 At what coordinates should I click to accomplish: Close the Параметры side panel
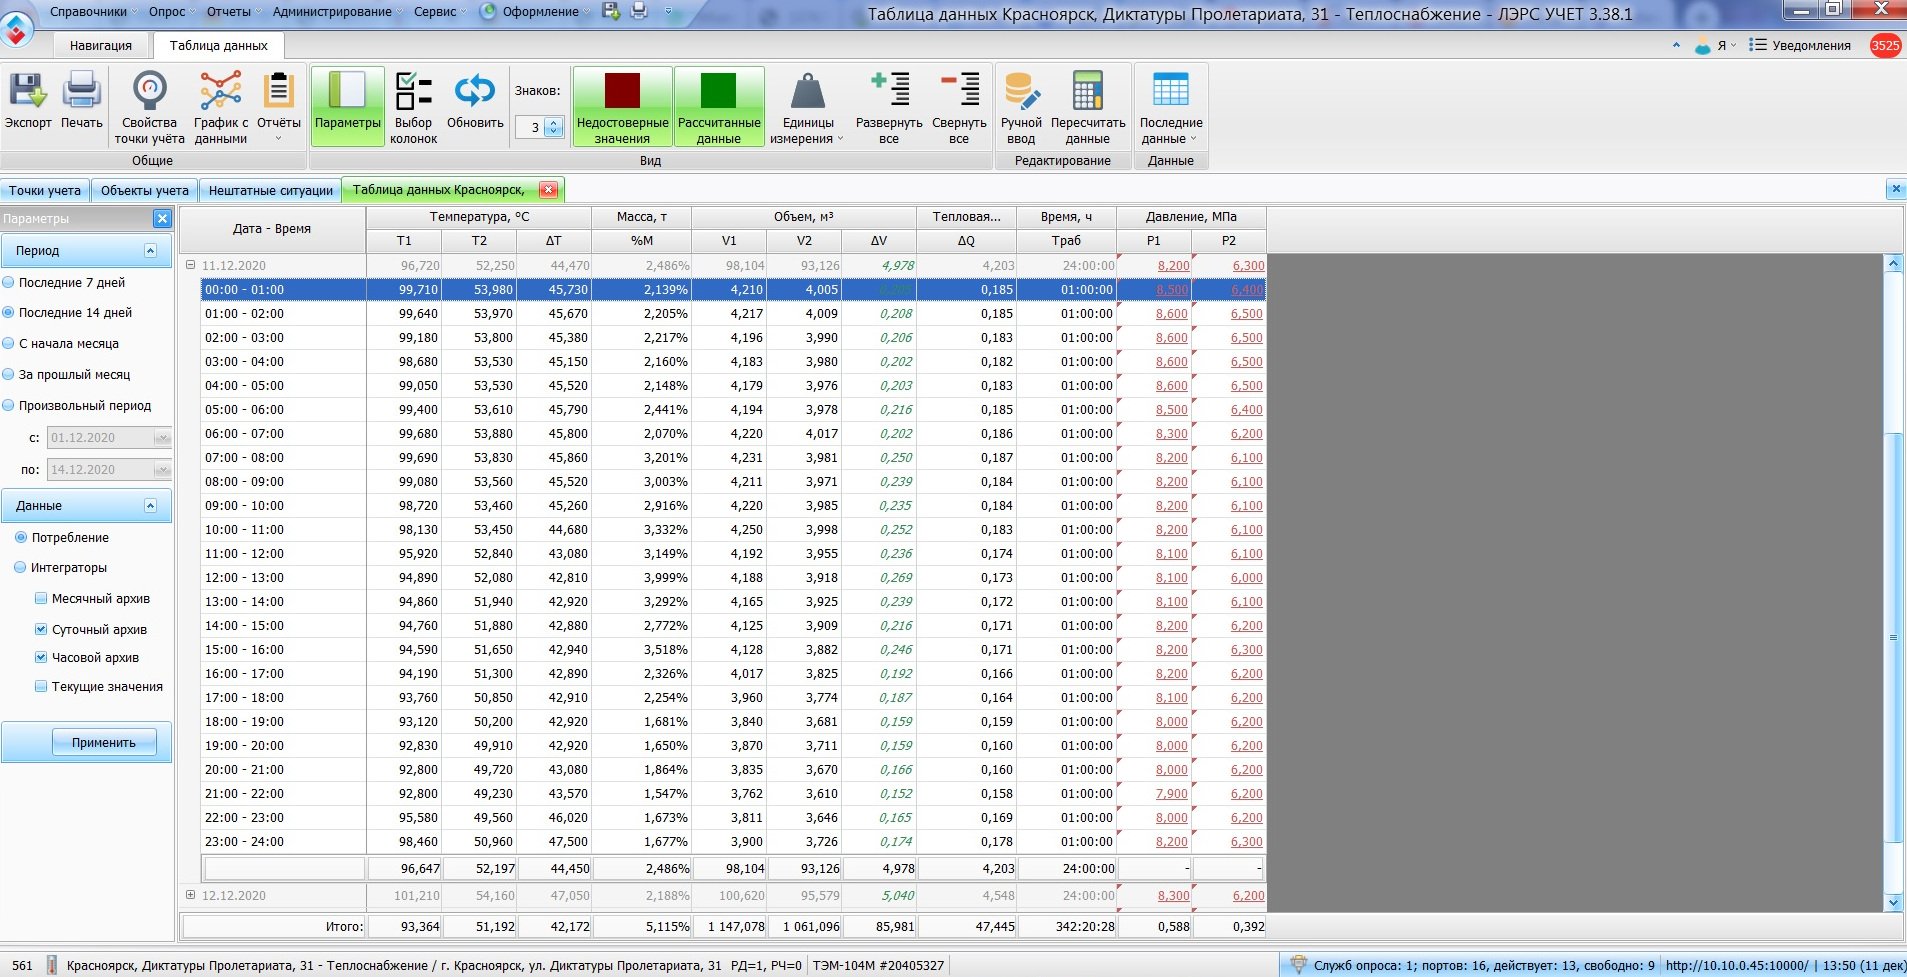point(162,218)
